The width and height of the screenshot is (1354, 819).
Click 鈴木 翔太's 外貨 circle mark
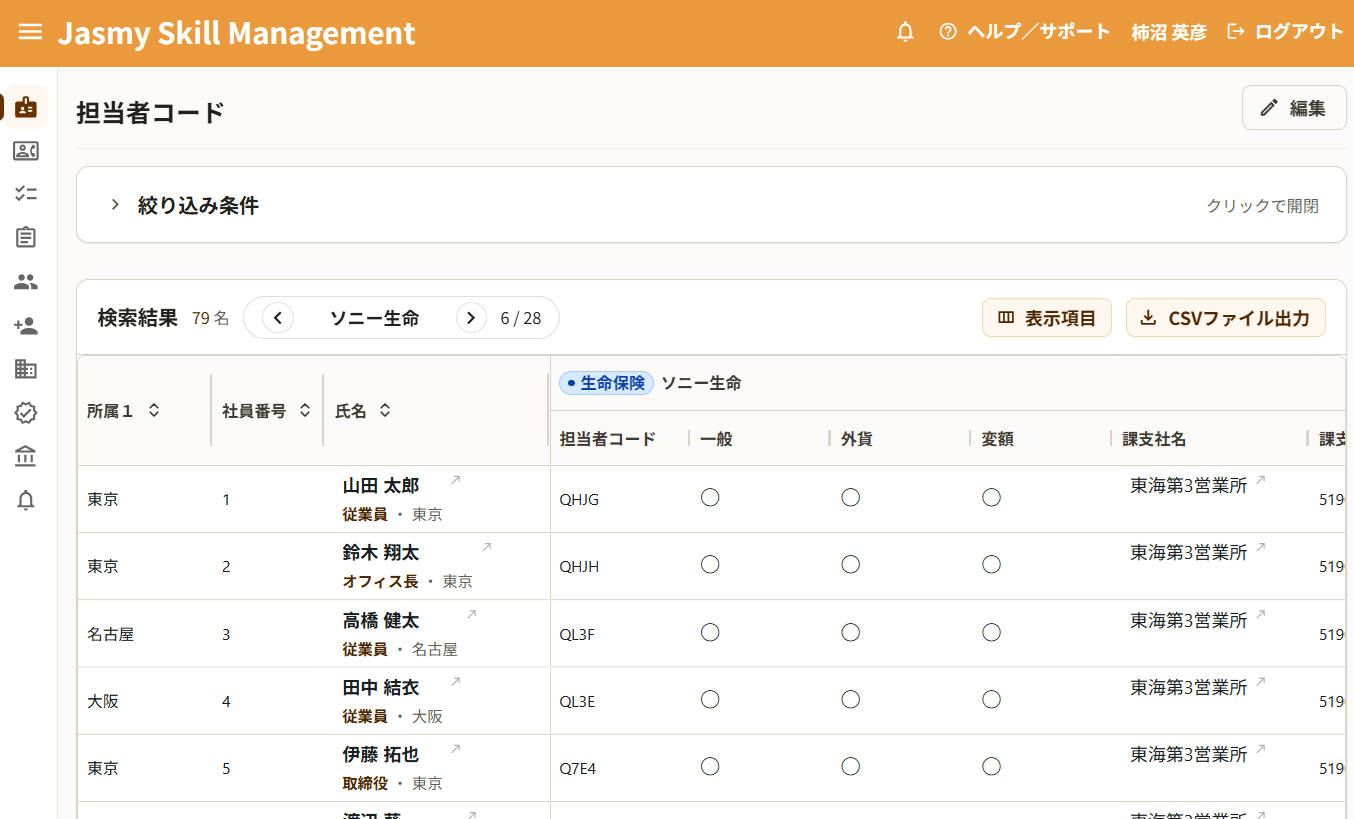click(x=851, y=565)
